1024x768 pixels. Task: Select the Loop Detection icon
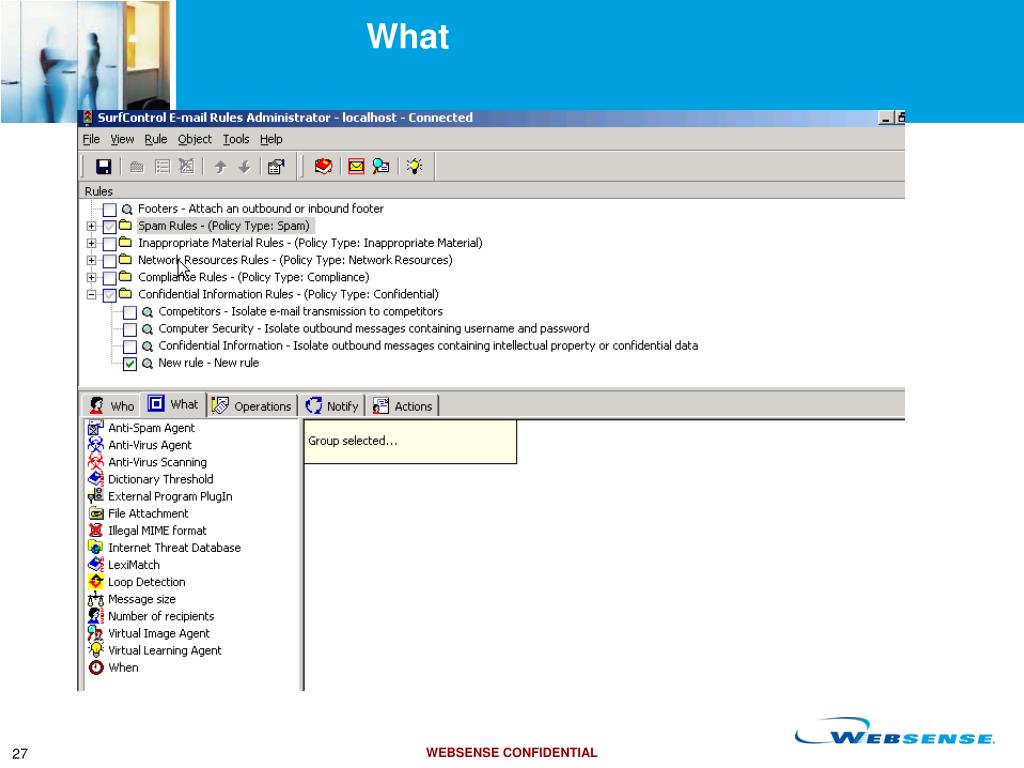(95, 581)
